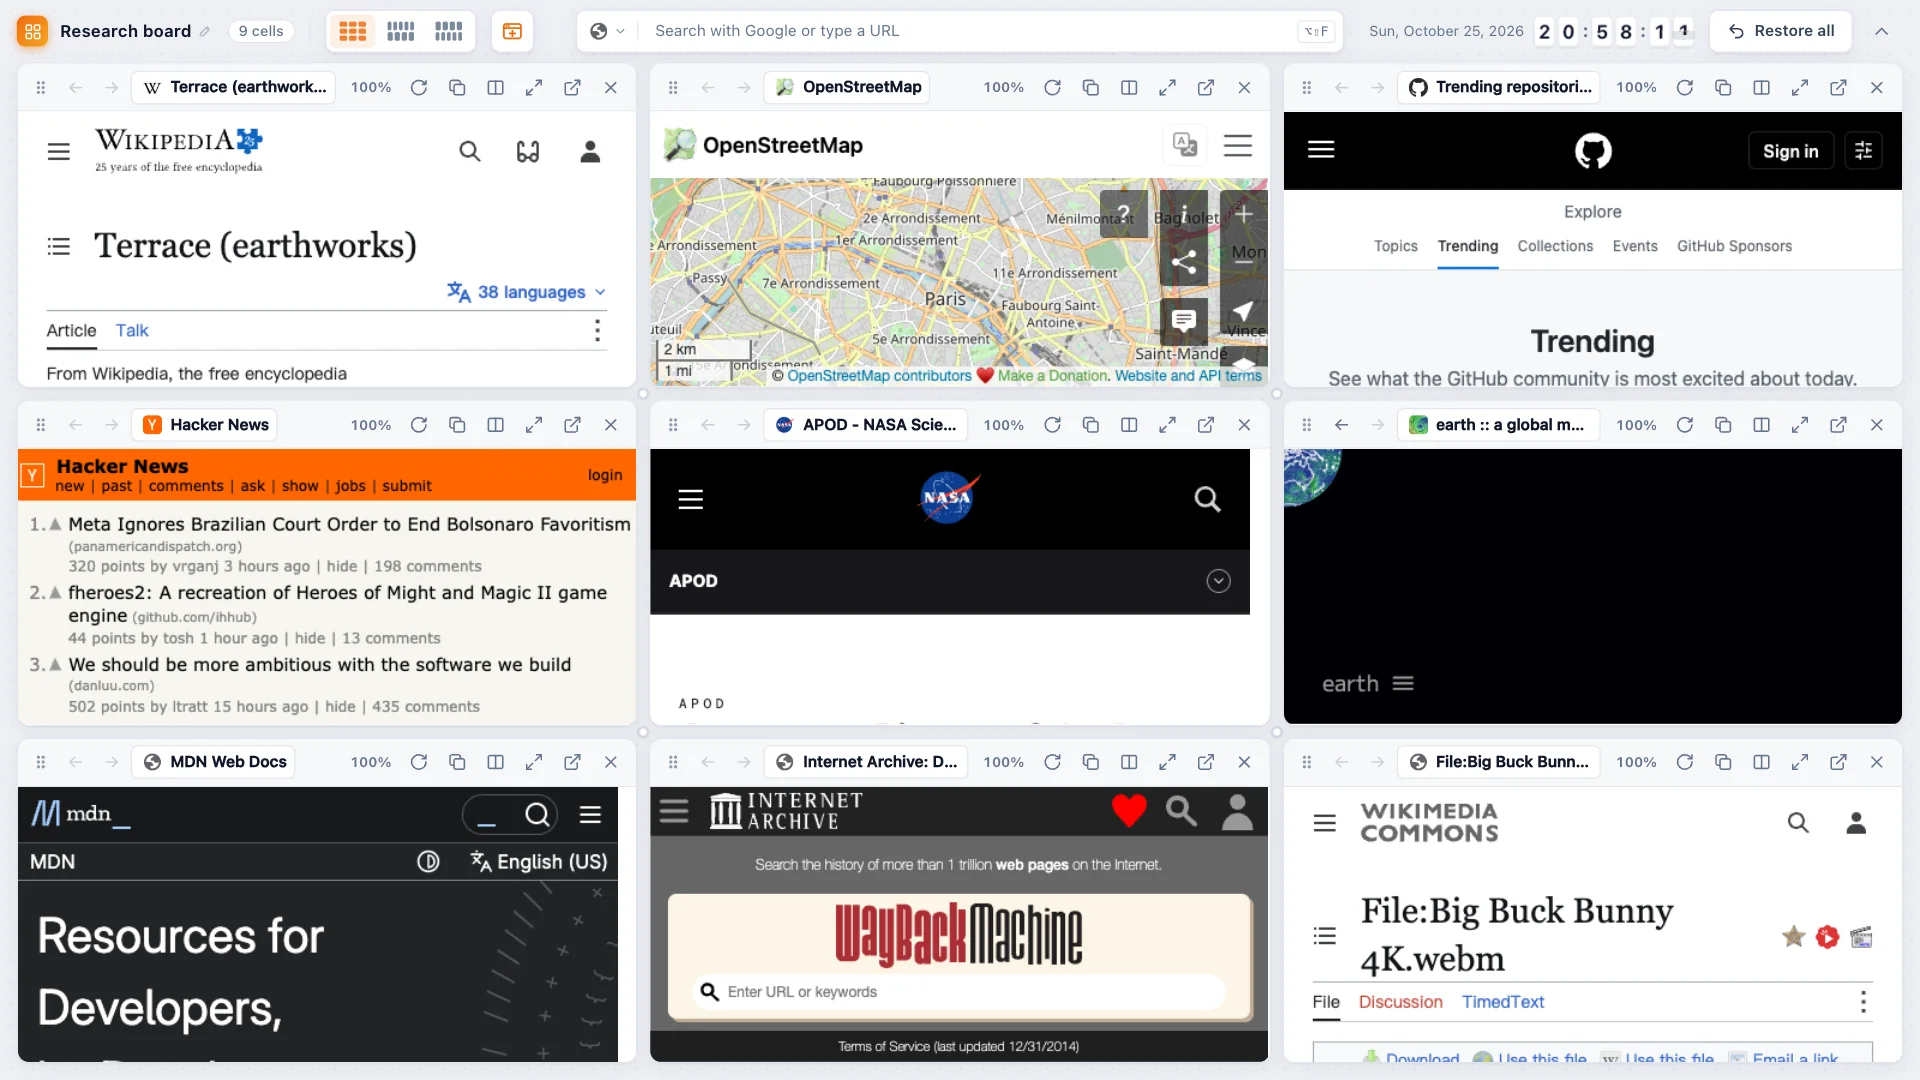Screen dimensions: 1920x1080
Task: Click the share icon on OpenStreetMap map
Action: click(1184, 263)
